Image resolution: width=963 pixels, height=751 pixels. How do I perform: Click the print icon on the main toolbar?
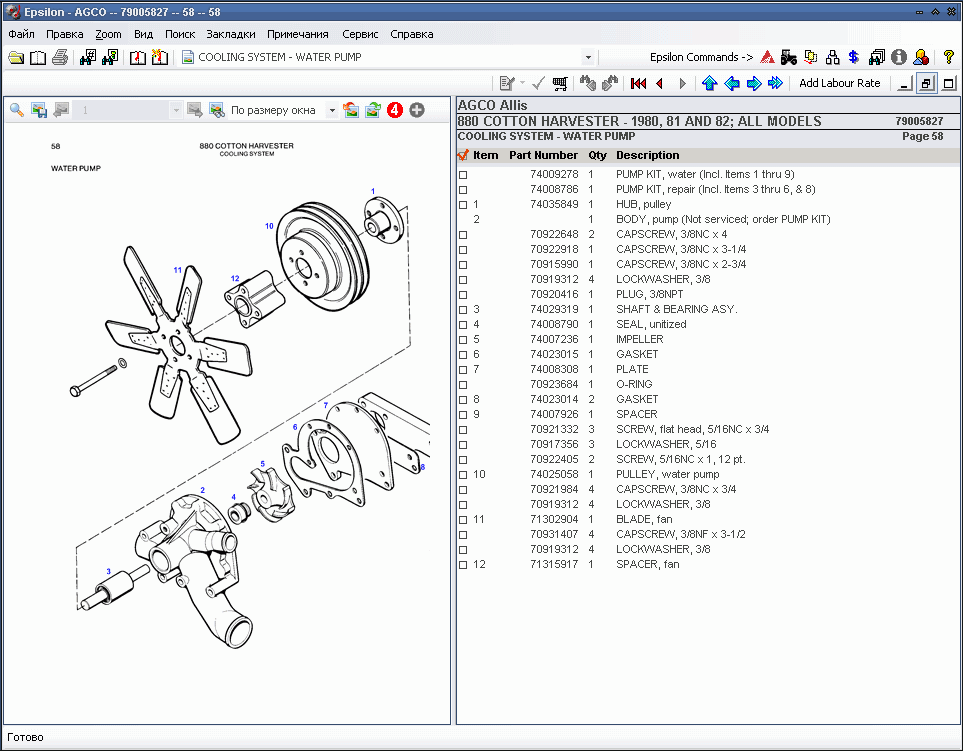[x=58, y=57]
